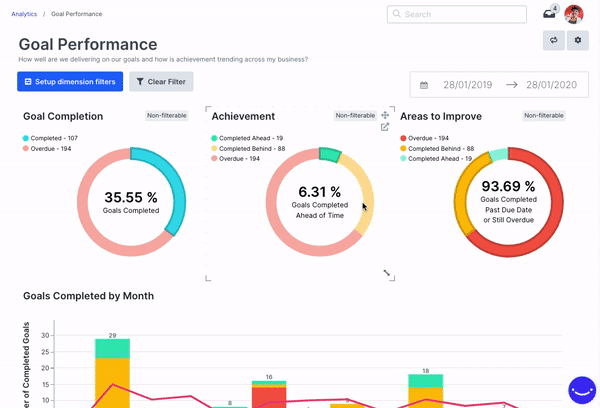
Task: Click move handle on Achievement widget
Action: [x=385, y=116]
